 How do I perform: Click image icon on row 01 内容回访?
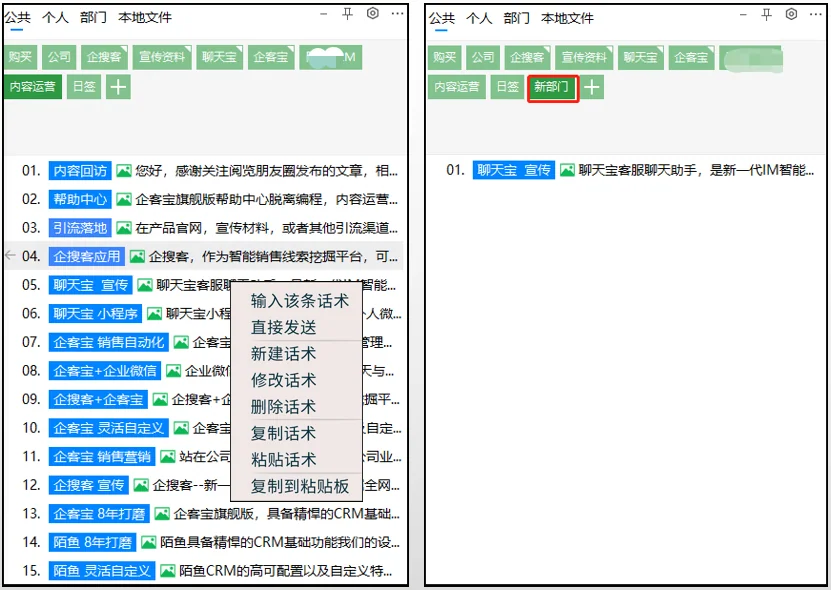pos(123,171)
